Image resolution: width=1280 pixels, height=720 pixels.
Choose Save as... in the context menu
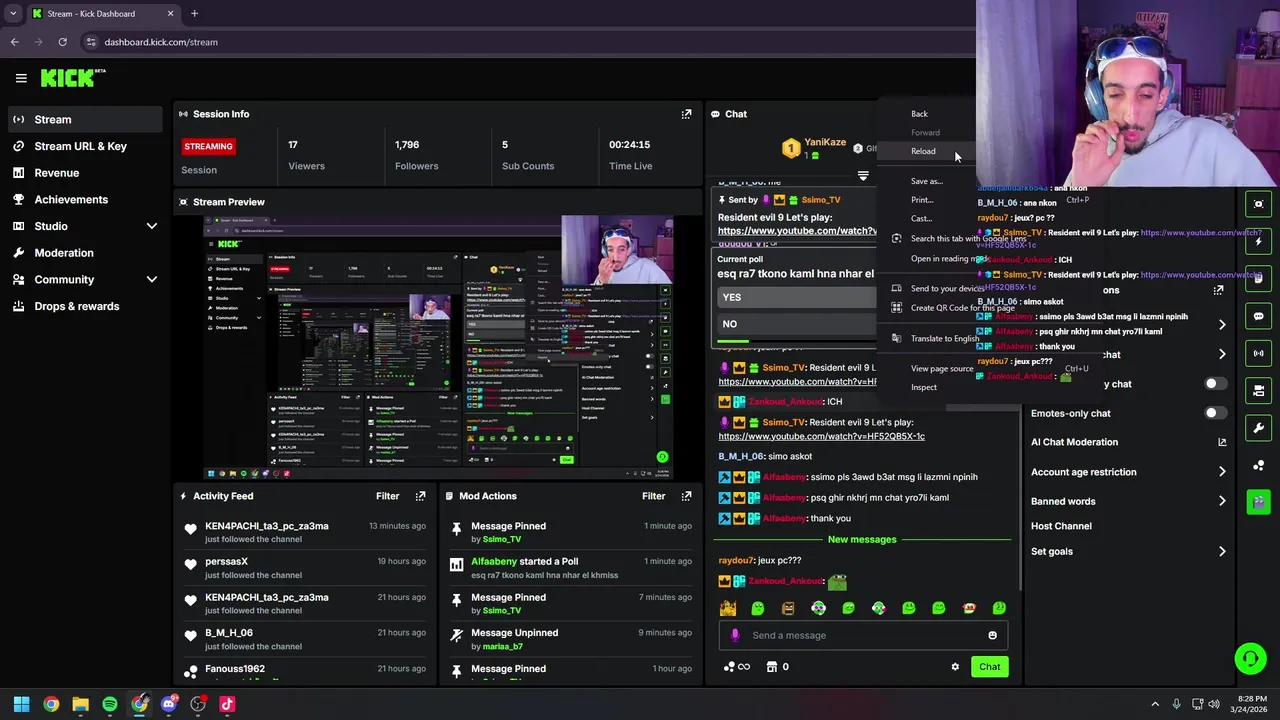927,182
